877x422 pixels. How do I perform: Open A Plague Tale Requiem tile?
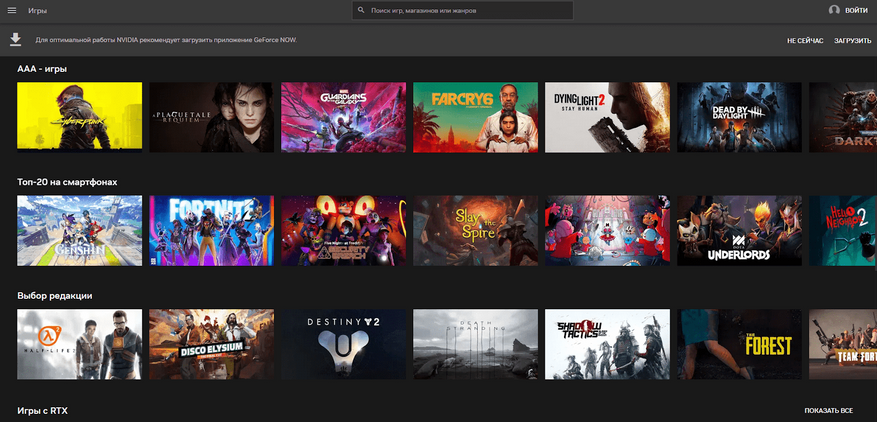pos(211,118)
